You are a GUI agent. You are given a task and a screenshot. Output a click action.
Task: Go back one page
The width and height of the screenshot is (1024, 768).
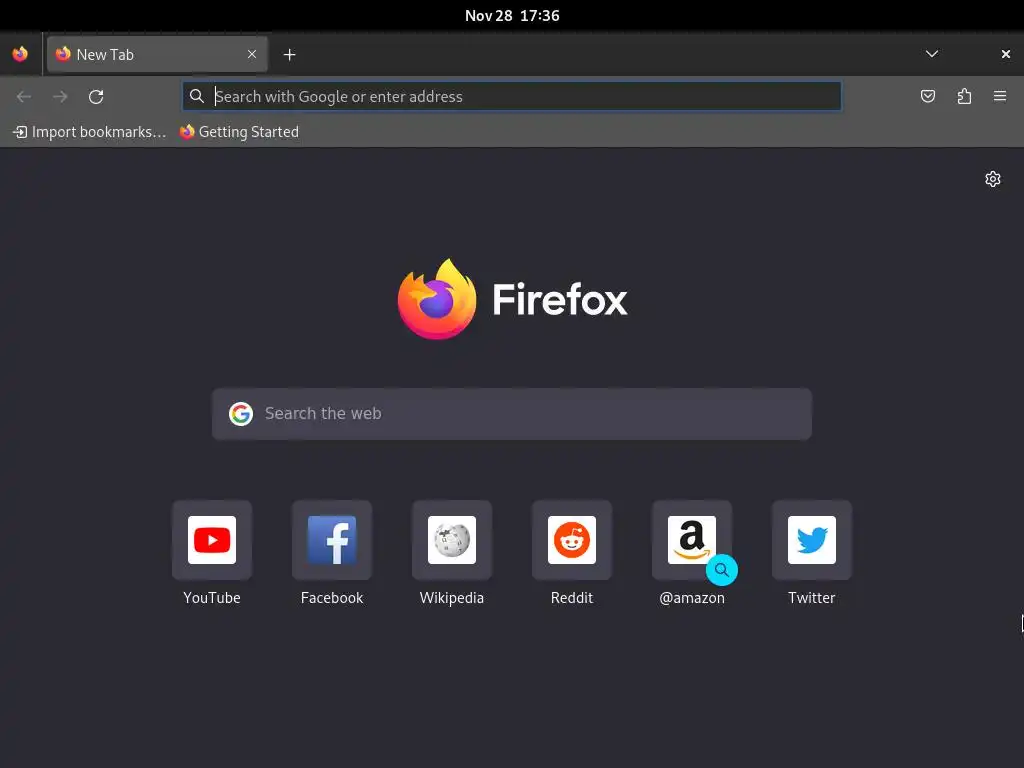pos(24,97)
